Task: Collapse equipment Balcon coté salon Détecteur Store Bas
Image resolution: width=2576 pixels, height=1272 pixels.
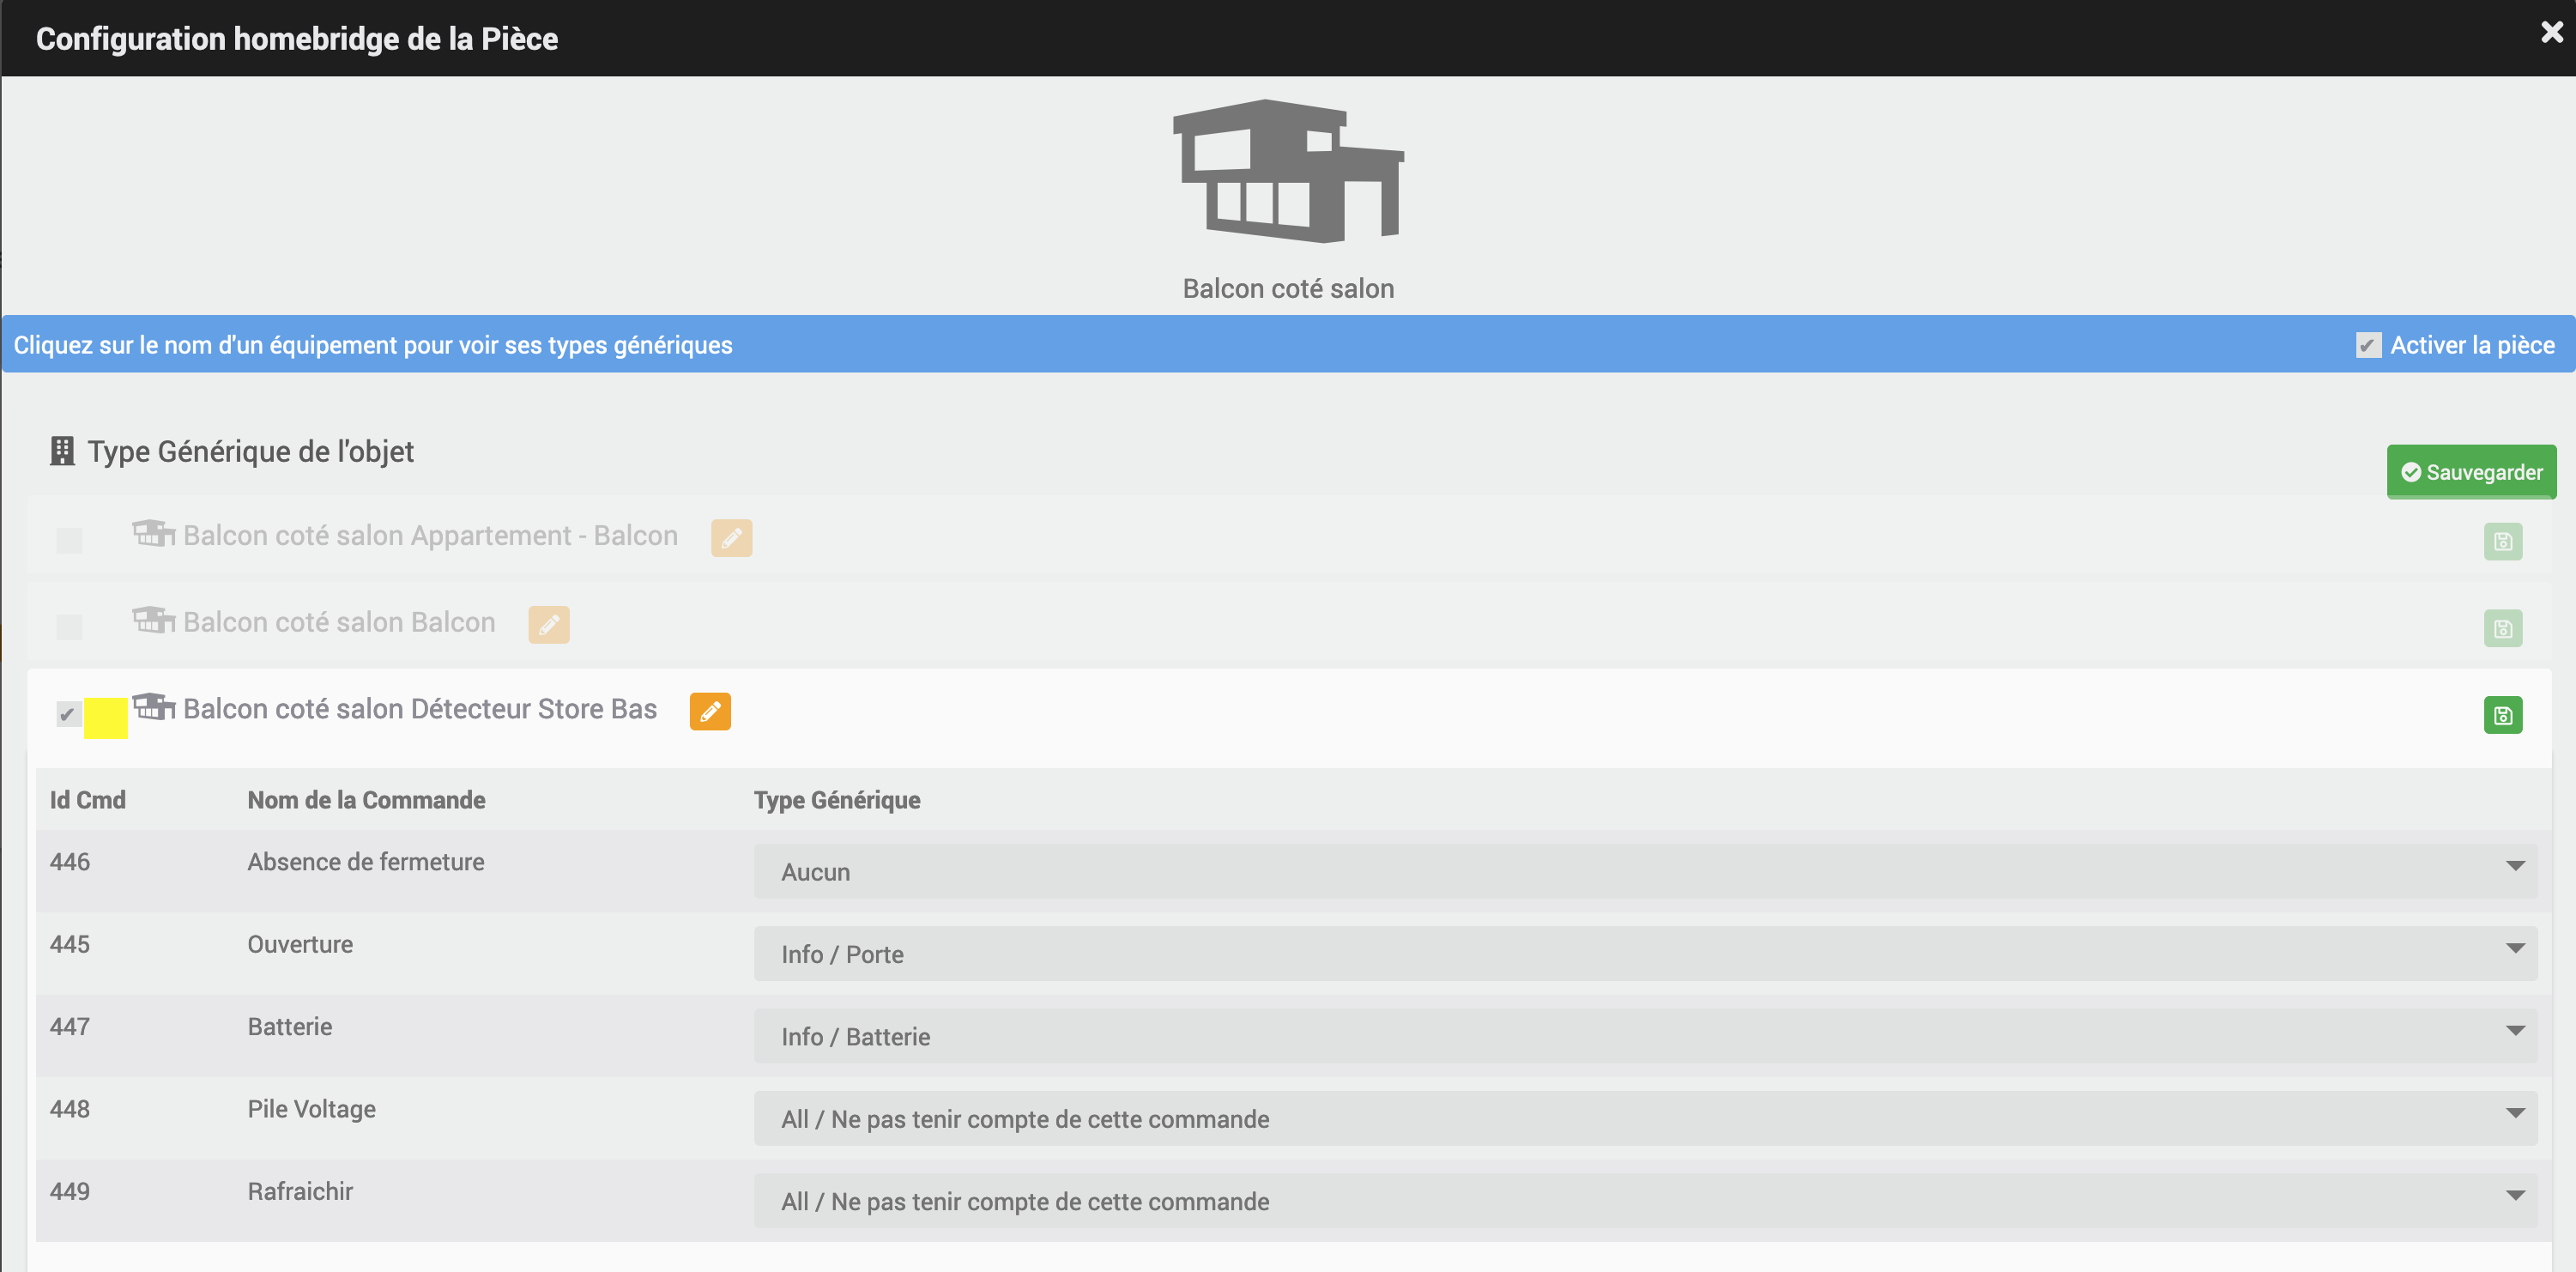Action: pos(420,709)
